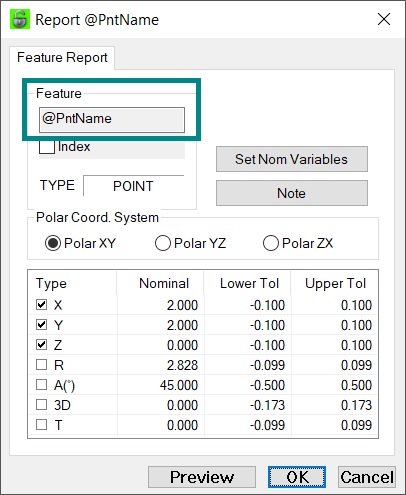Open Set Nom Variables
Screen dimensions: 406x495
coord(292,159)
